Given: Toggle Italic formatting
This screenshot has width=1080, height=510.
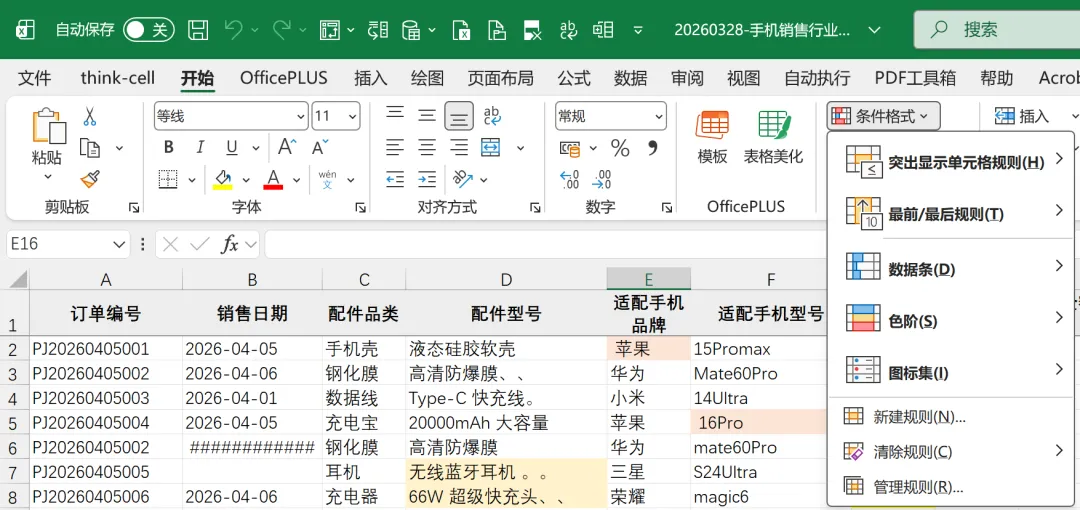Looking at the screenshot, I should click(x=200, y=147).
